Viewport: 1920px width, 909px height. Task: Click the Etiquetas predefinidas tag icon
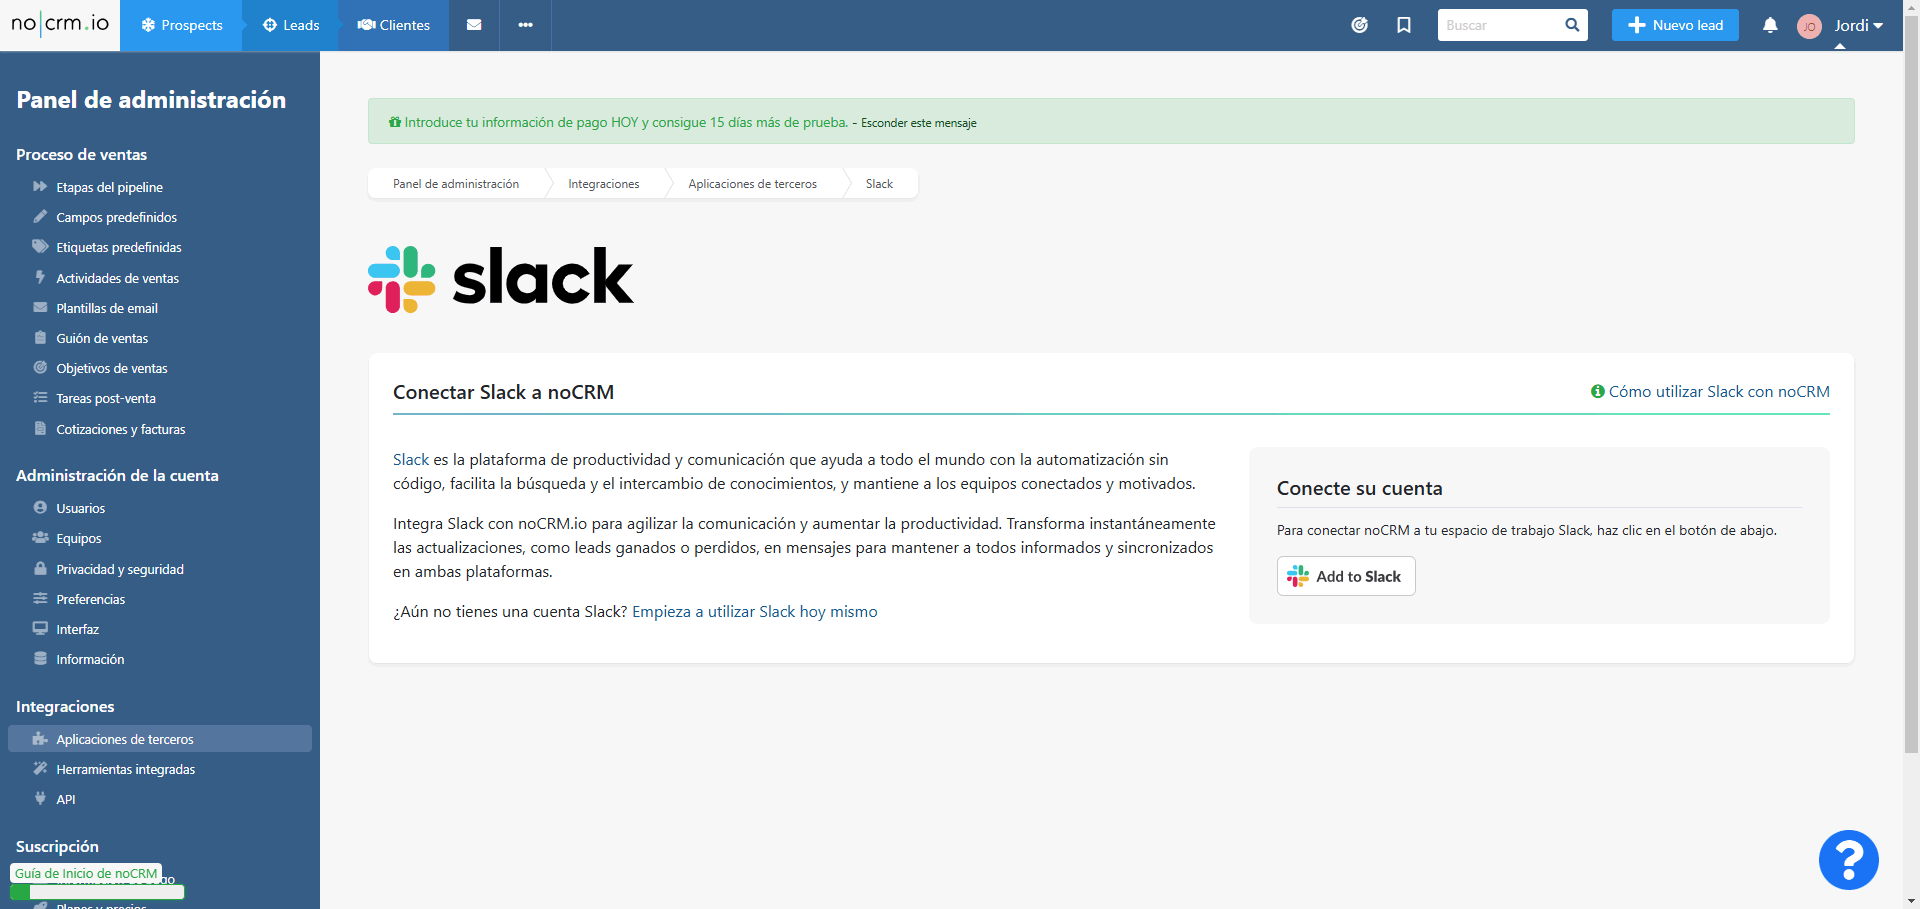40,247
